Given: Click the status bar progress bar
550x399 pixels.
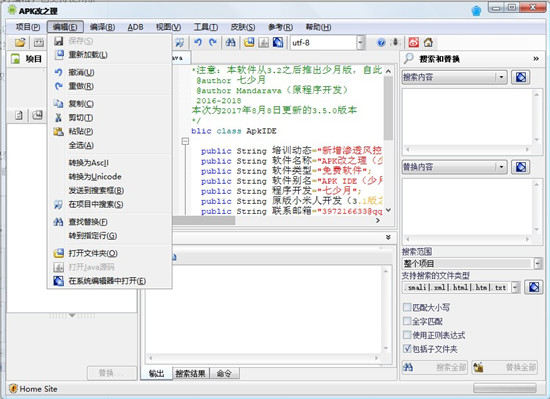Looking at the screenshot, I should [x=505, y=388].
